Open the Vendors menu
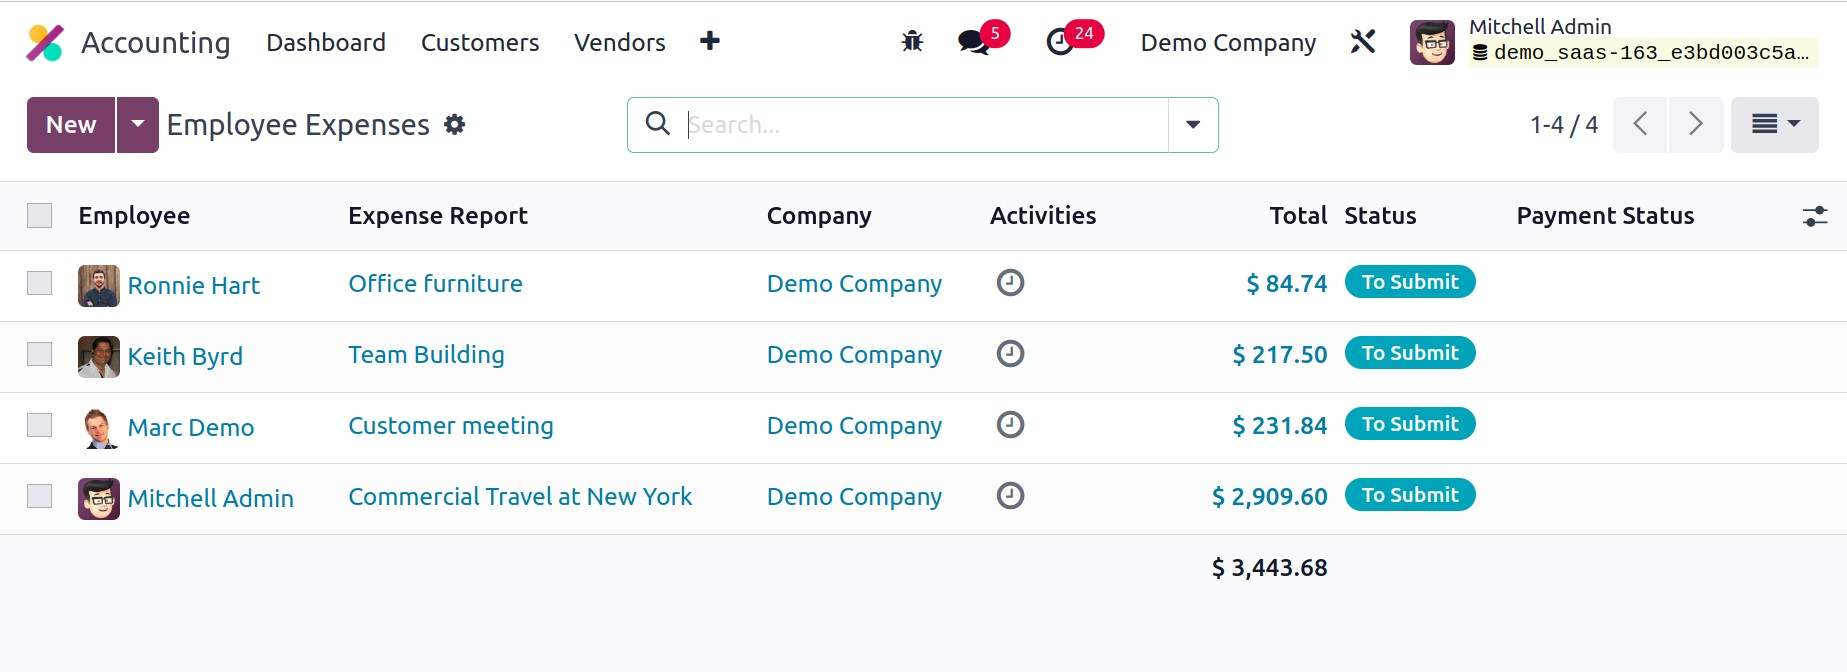1847x672 pixels. click(620, 43)
